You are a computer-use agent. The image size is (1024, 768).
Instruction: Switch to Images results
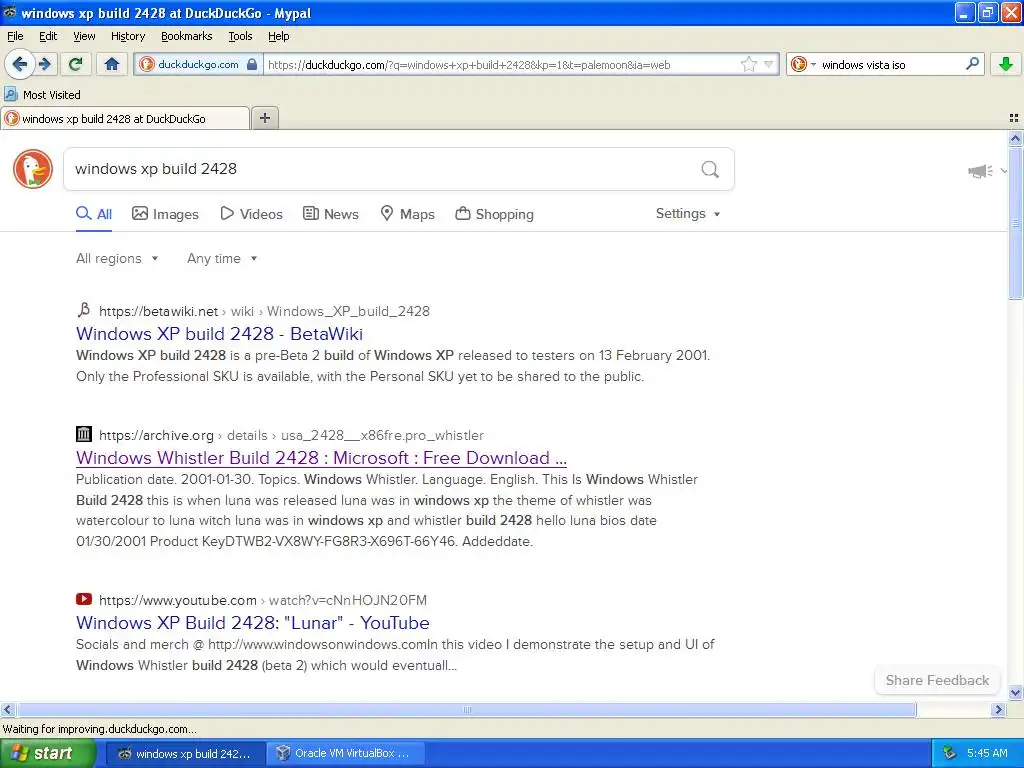click(x=165, y=214)
